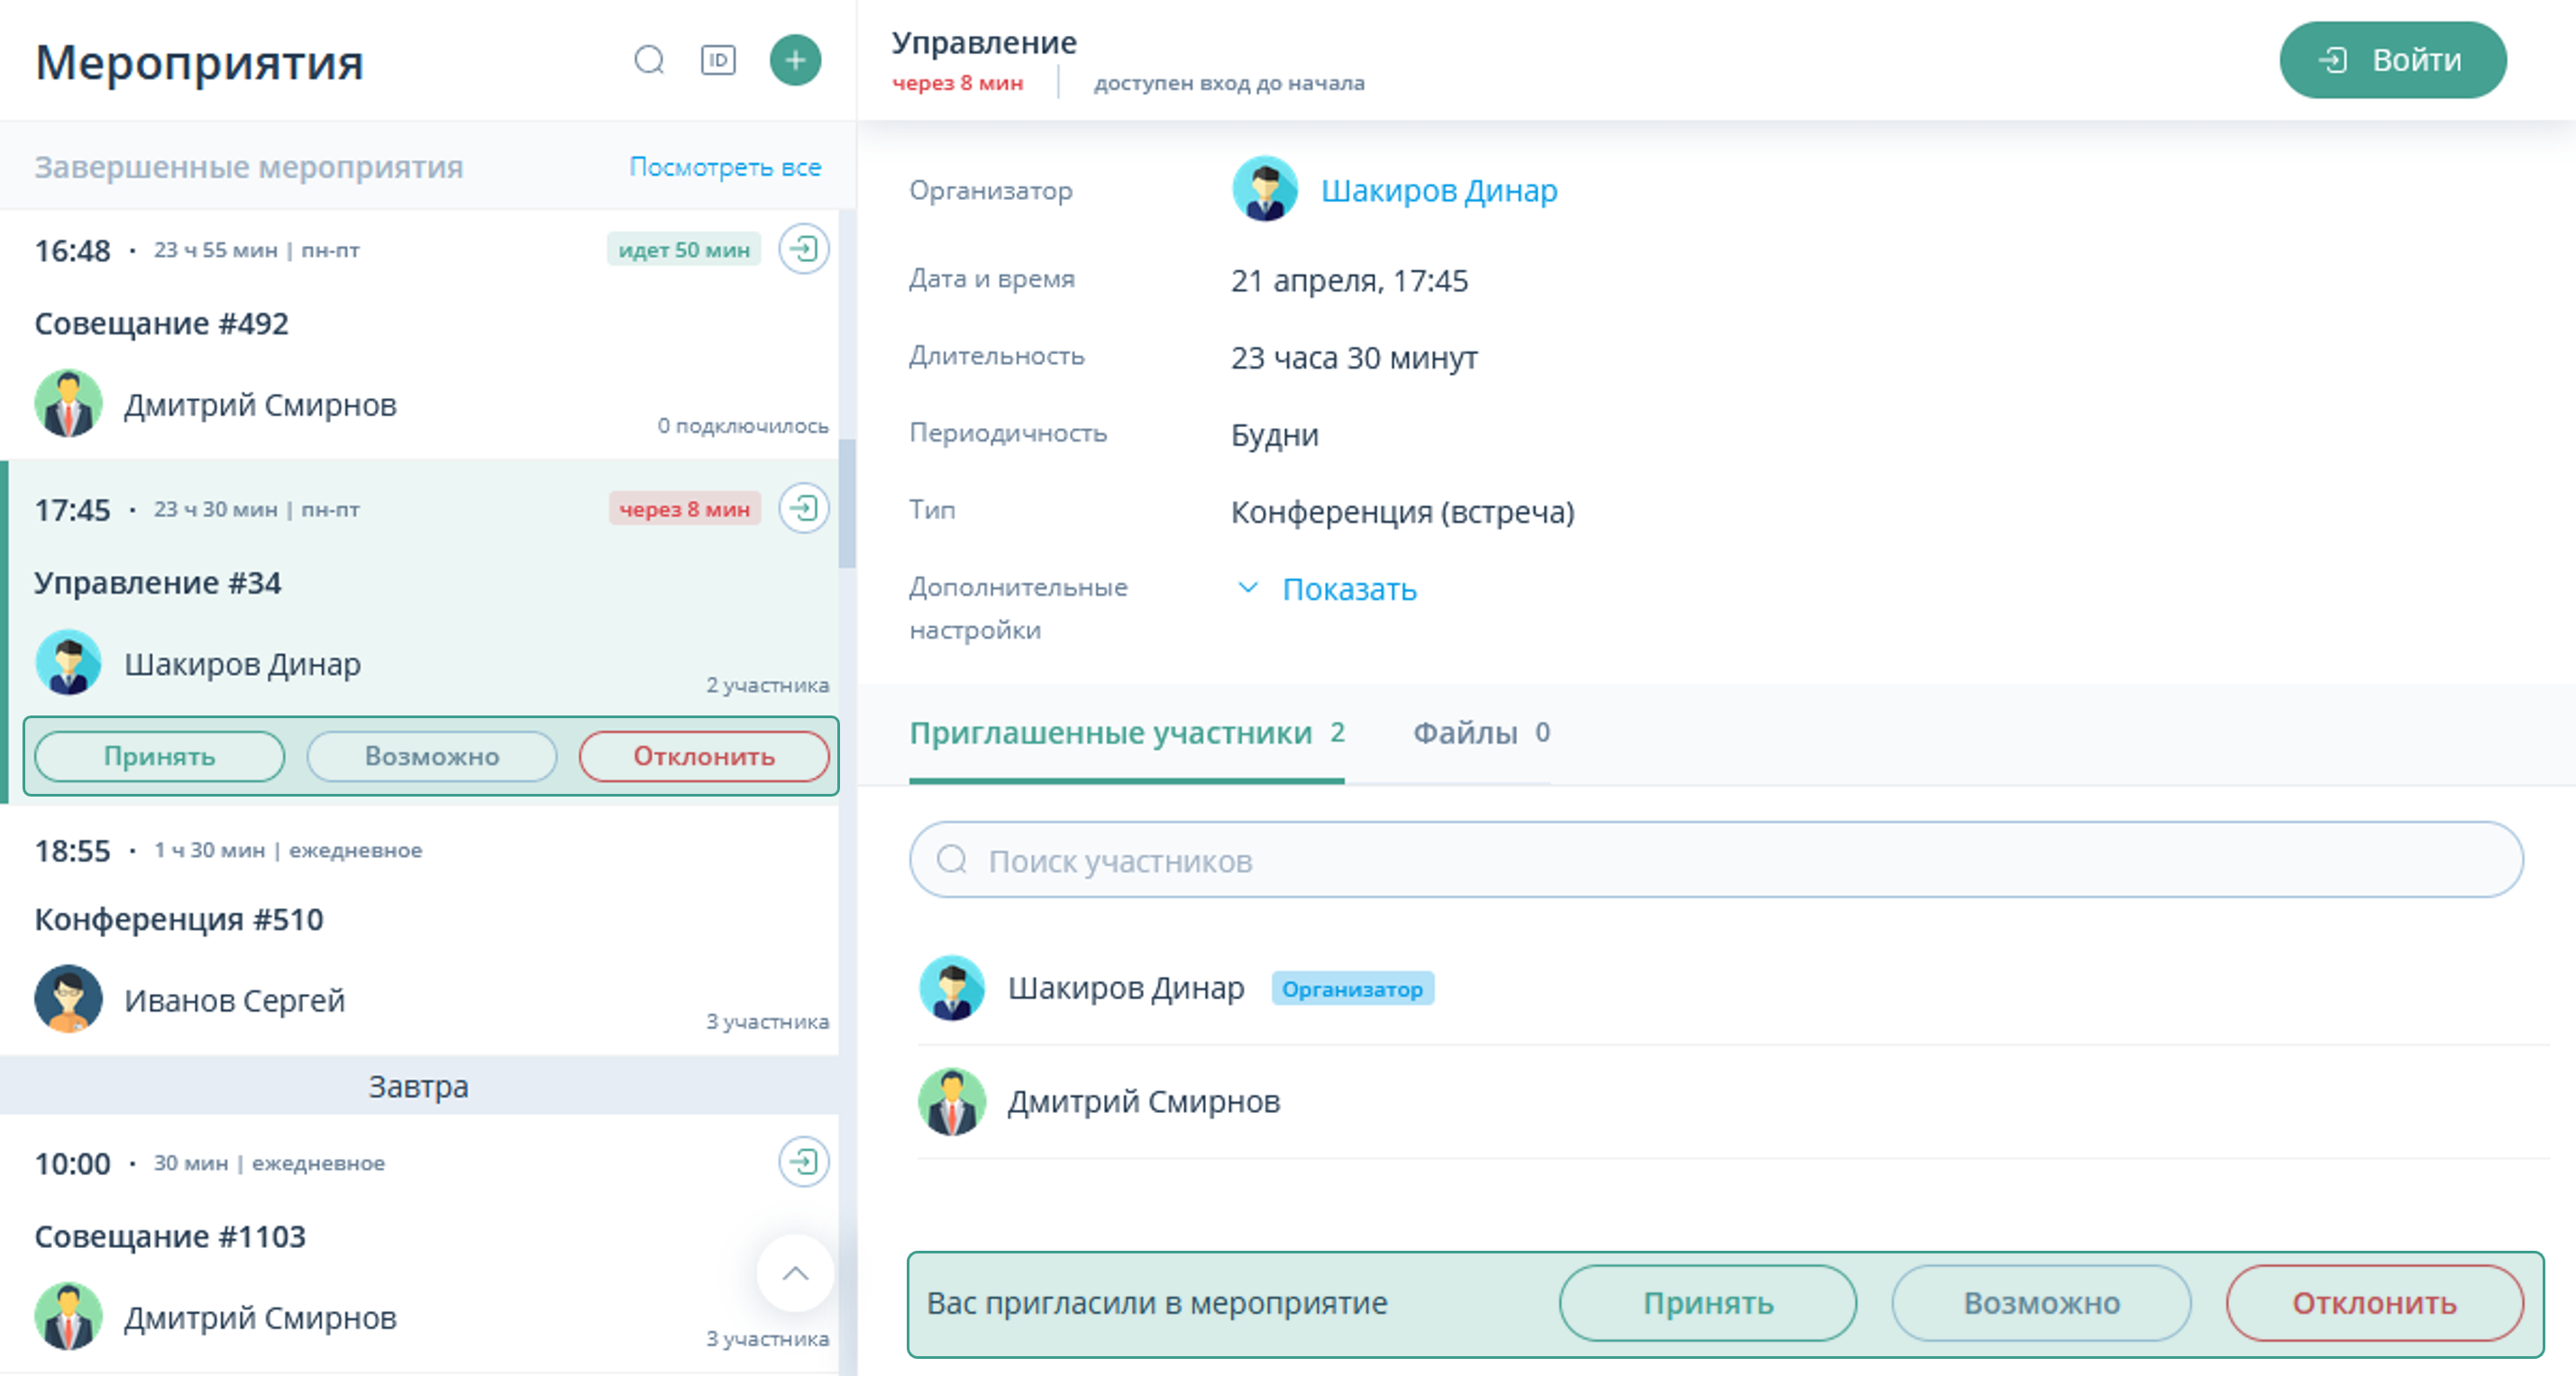Viewport: 2576px width, 1376px height.
Task: Click the scroll-to-top arrow circle button
Action: pyautogui.click(x=795, y=1273)
